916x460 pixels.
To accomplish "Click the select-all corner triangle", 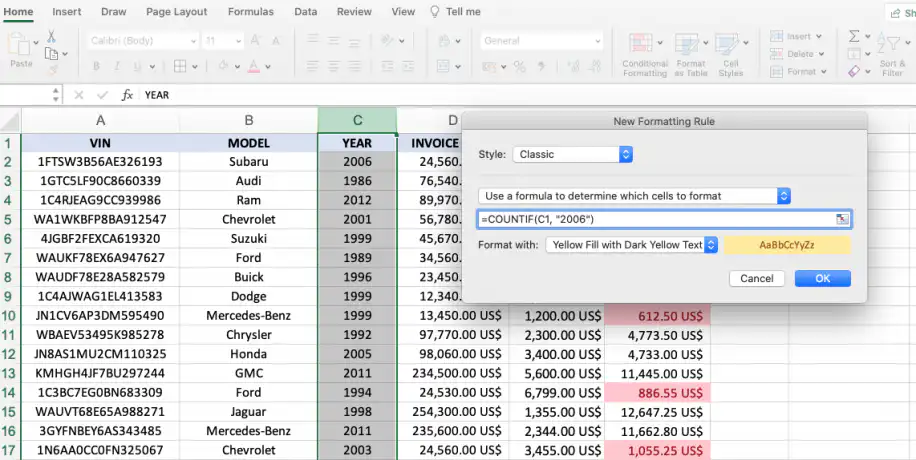I will click(x=11, y=122).
